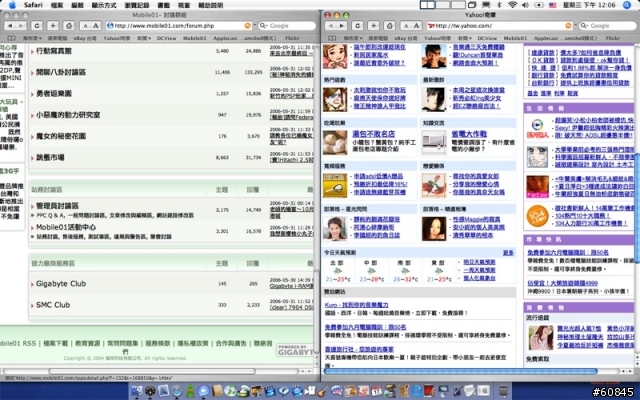Make text smaller in the Mobile01 window
This screenshot has width=640, height=400.
click(85, 26)
